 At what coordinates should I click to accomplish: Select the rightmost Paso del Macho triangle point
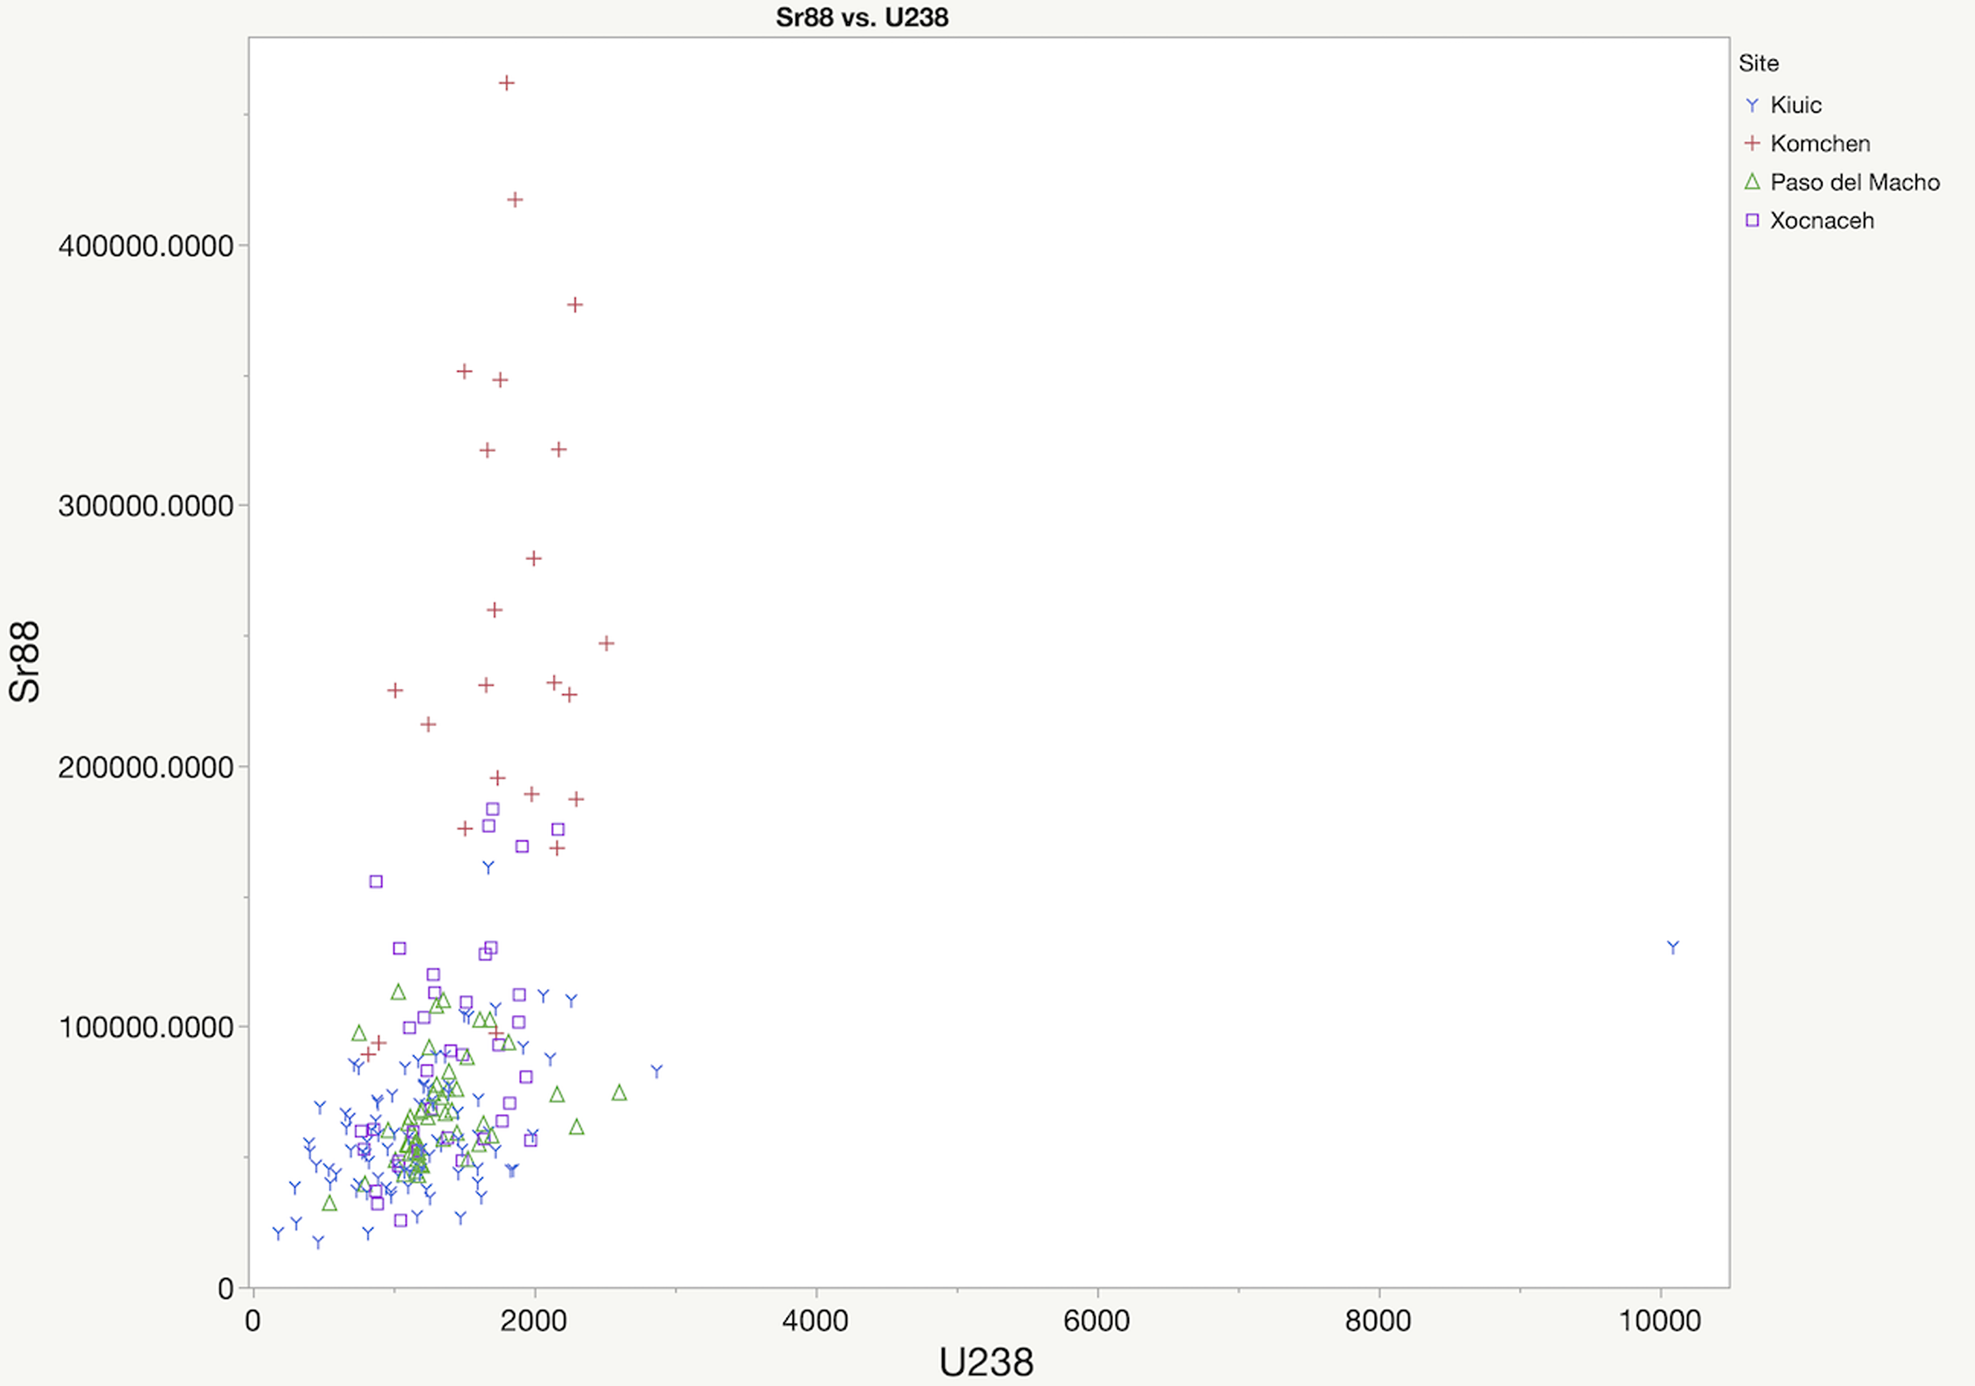[619, 1093]
